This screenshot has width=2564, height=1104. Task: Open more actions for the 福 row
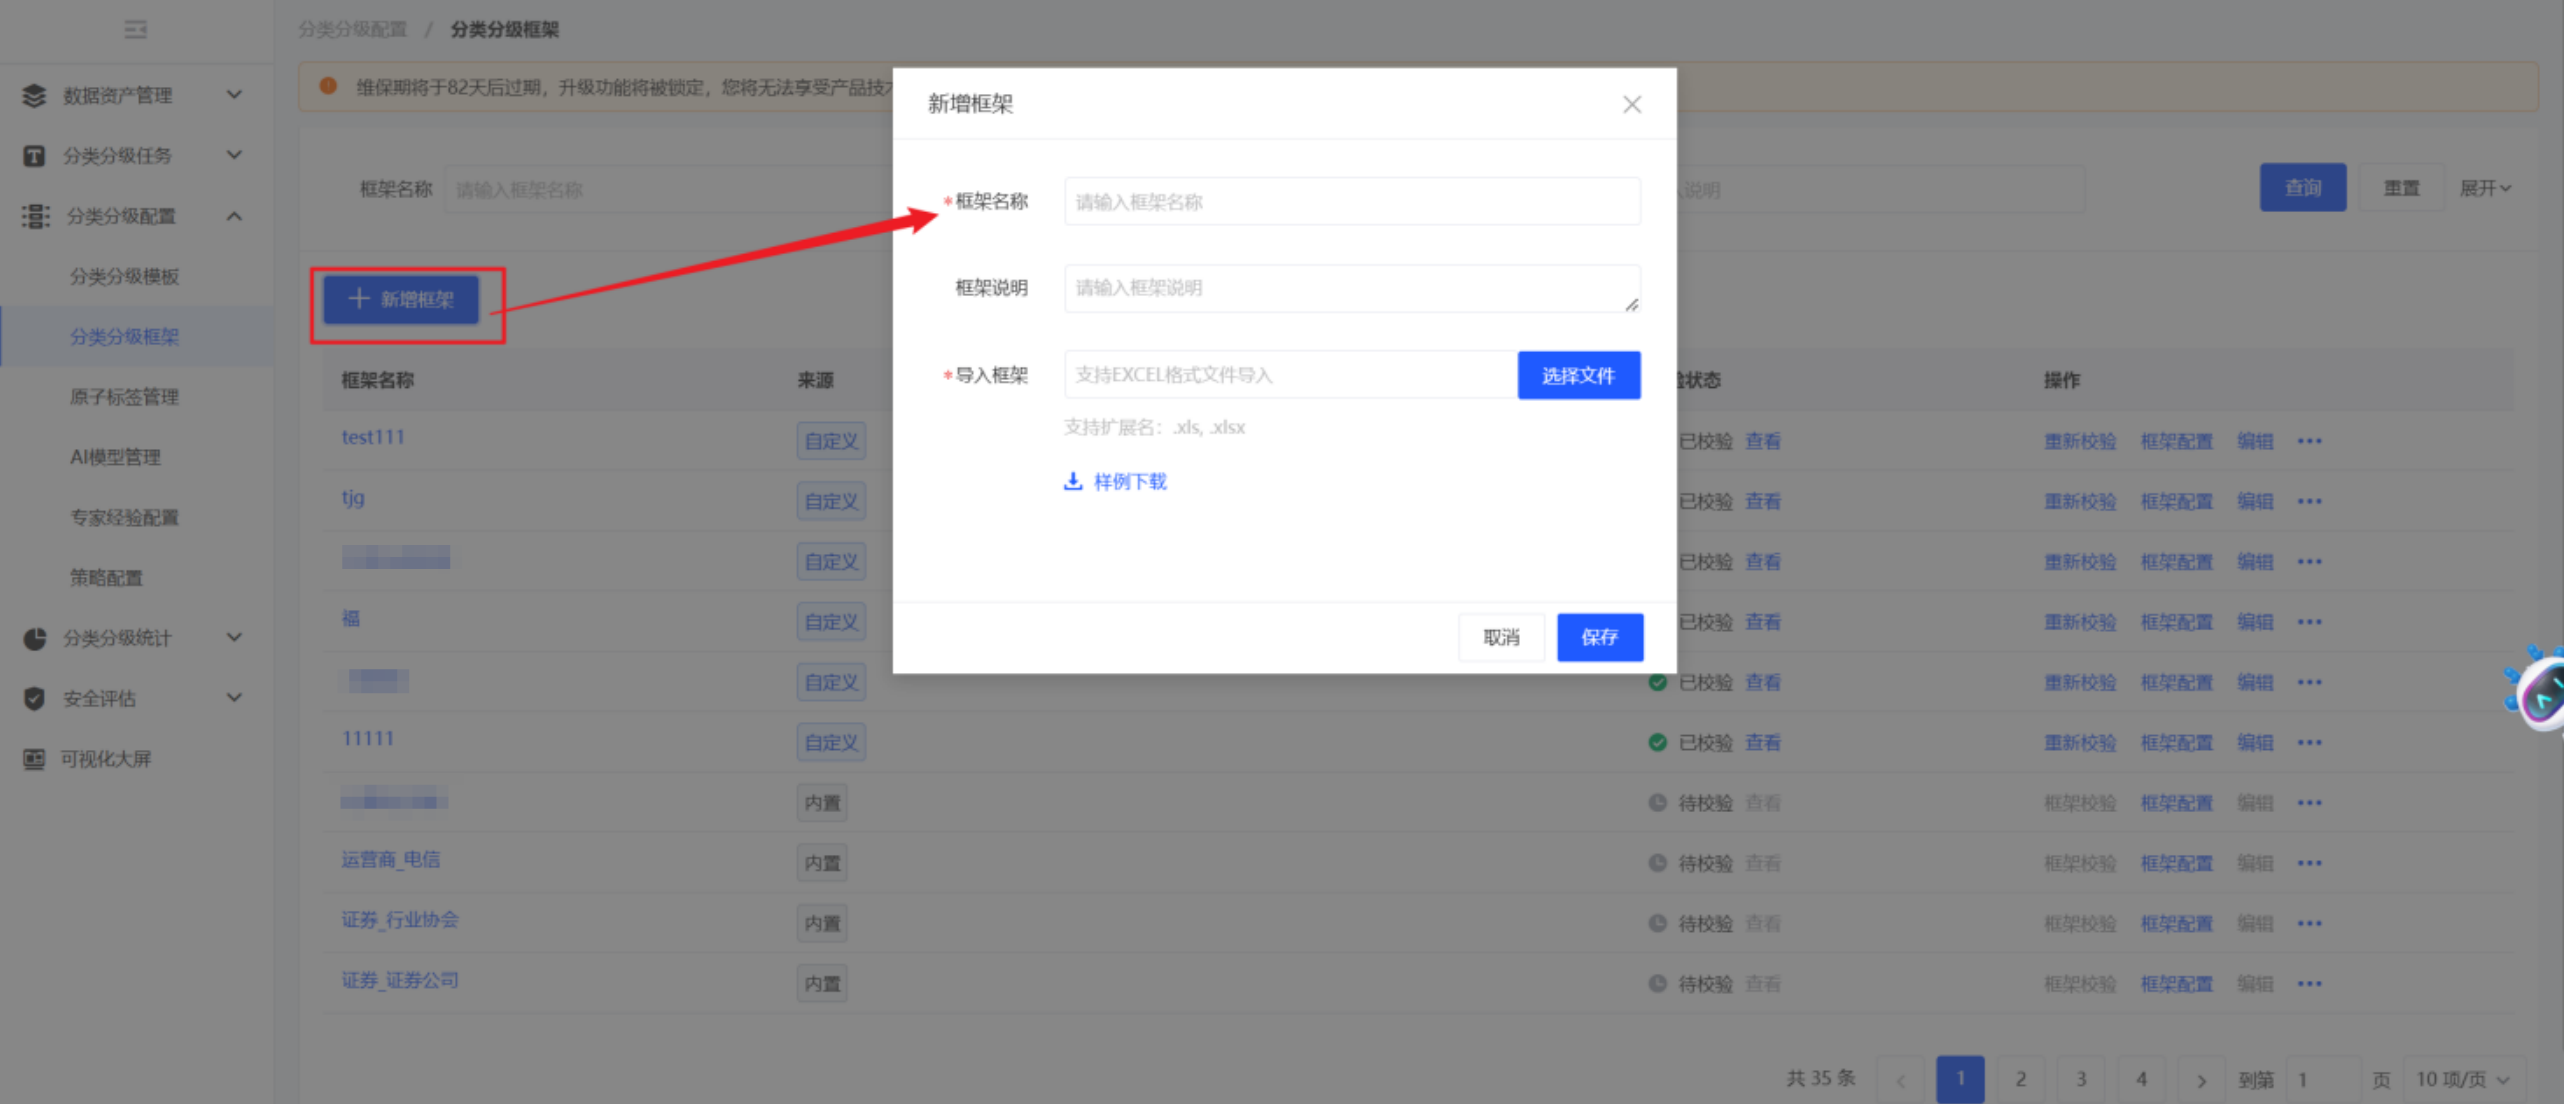click(x=2309, y=622)
